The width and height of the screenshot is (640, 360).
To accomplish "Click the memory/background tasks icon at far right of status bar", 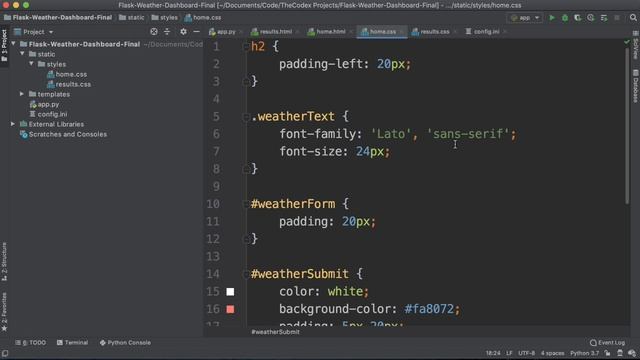I will (x=632, y=353).
